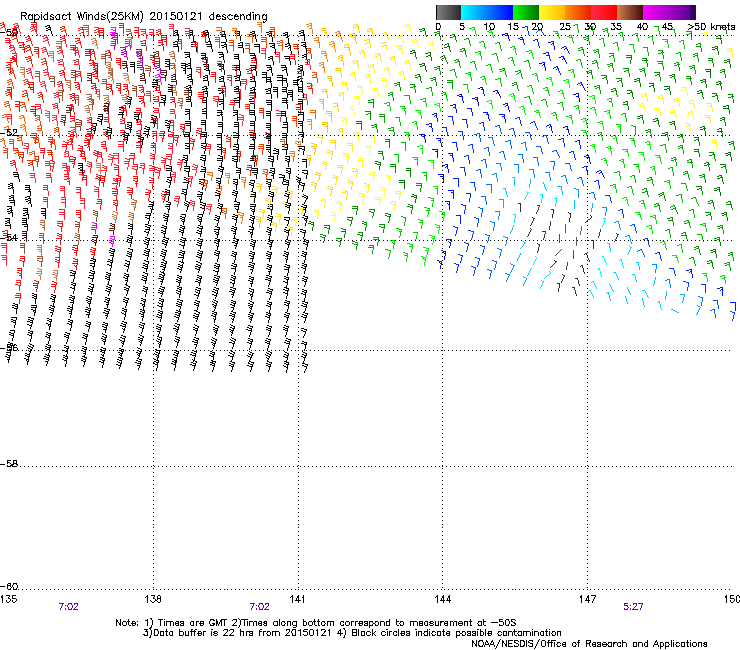Click the '135' longitude axis label
This screenshot has width=740, height=650.
coord(8,599)
